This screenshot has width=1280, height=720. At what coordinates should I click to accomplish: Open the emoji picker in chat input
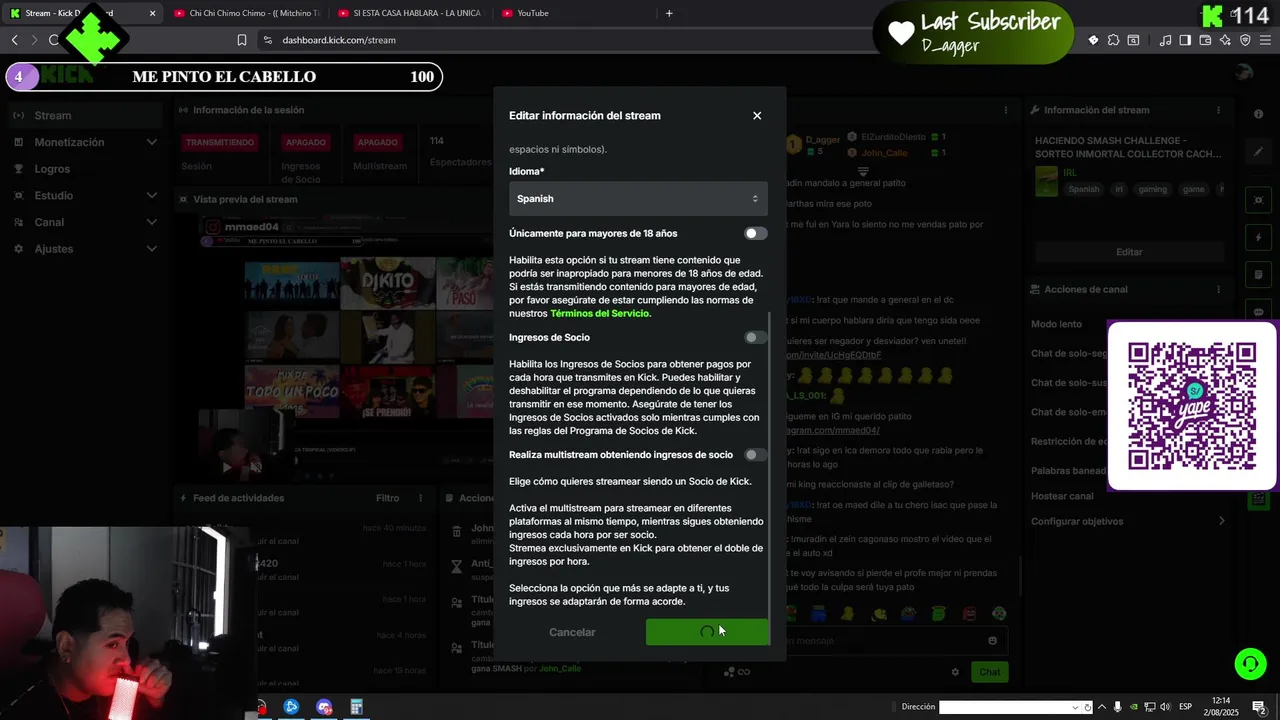tap(992, 640)
